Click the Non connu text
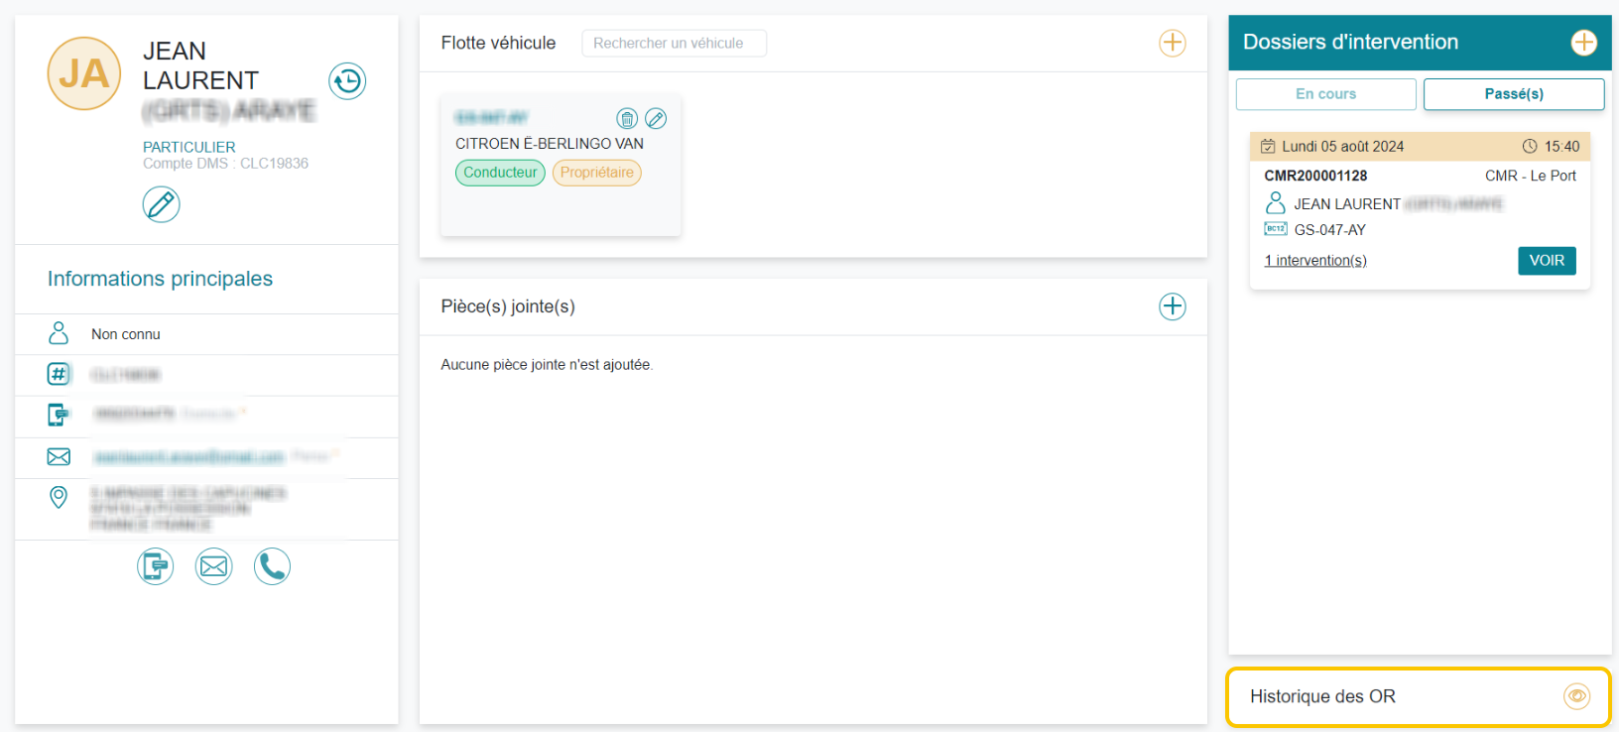The image size is (1619, 732). pyautogui.click(x=126, y=334)
